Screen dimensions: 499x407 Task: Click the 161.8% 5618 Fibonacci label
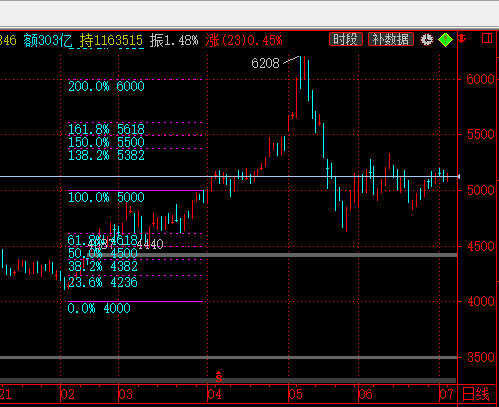[x=106, y=129]
